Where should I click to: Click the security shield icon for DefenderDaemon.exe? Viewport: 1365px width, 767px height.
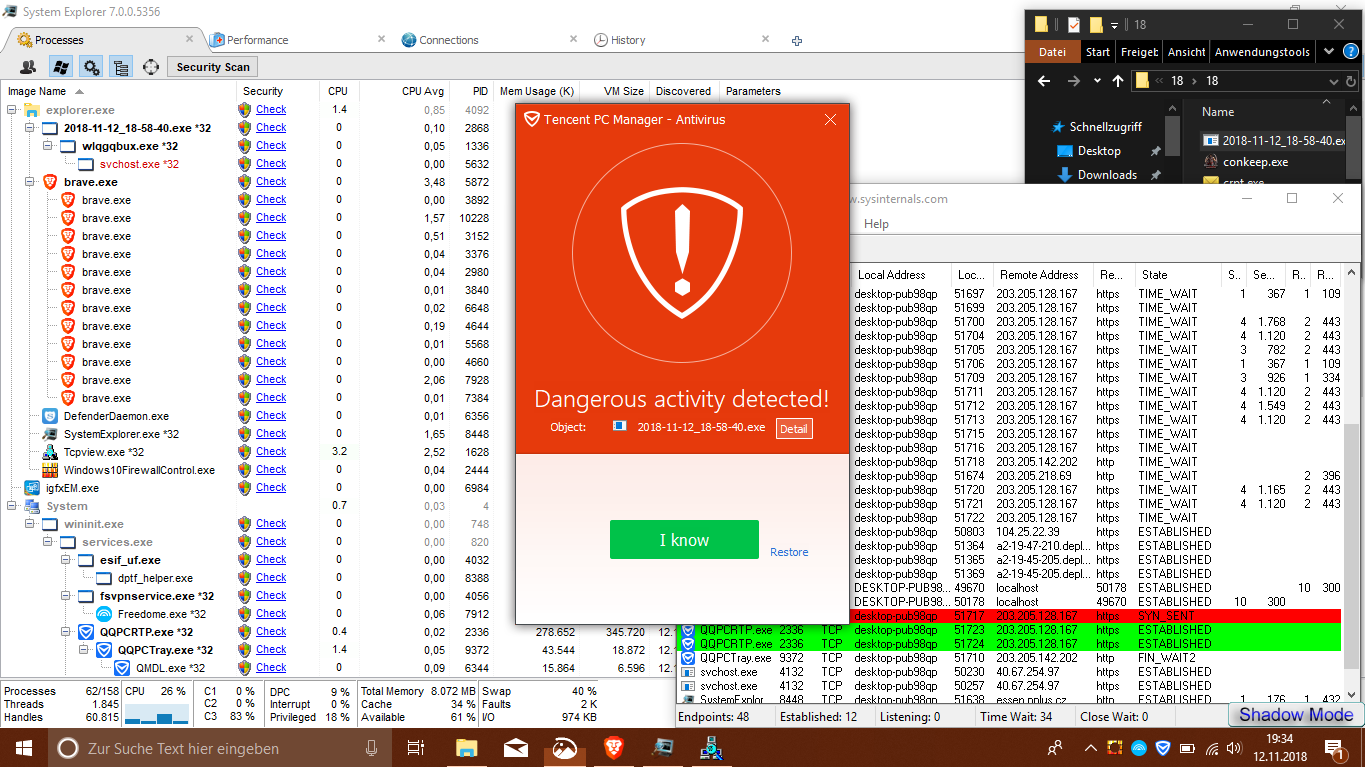pos(244,416)
